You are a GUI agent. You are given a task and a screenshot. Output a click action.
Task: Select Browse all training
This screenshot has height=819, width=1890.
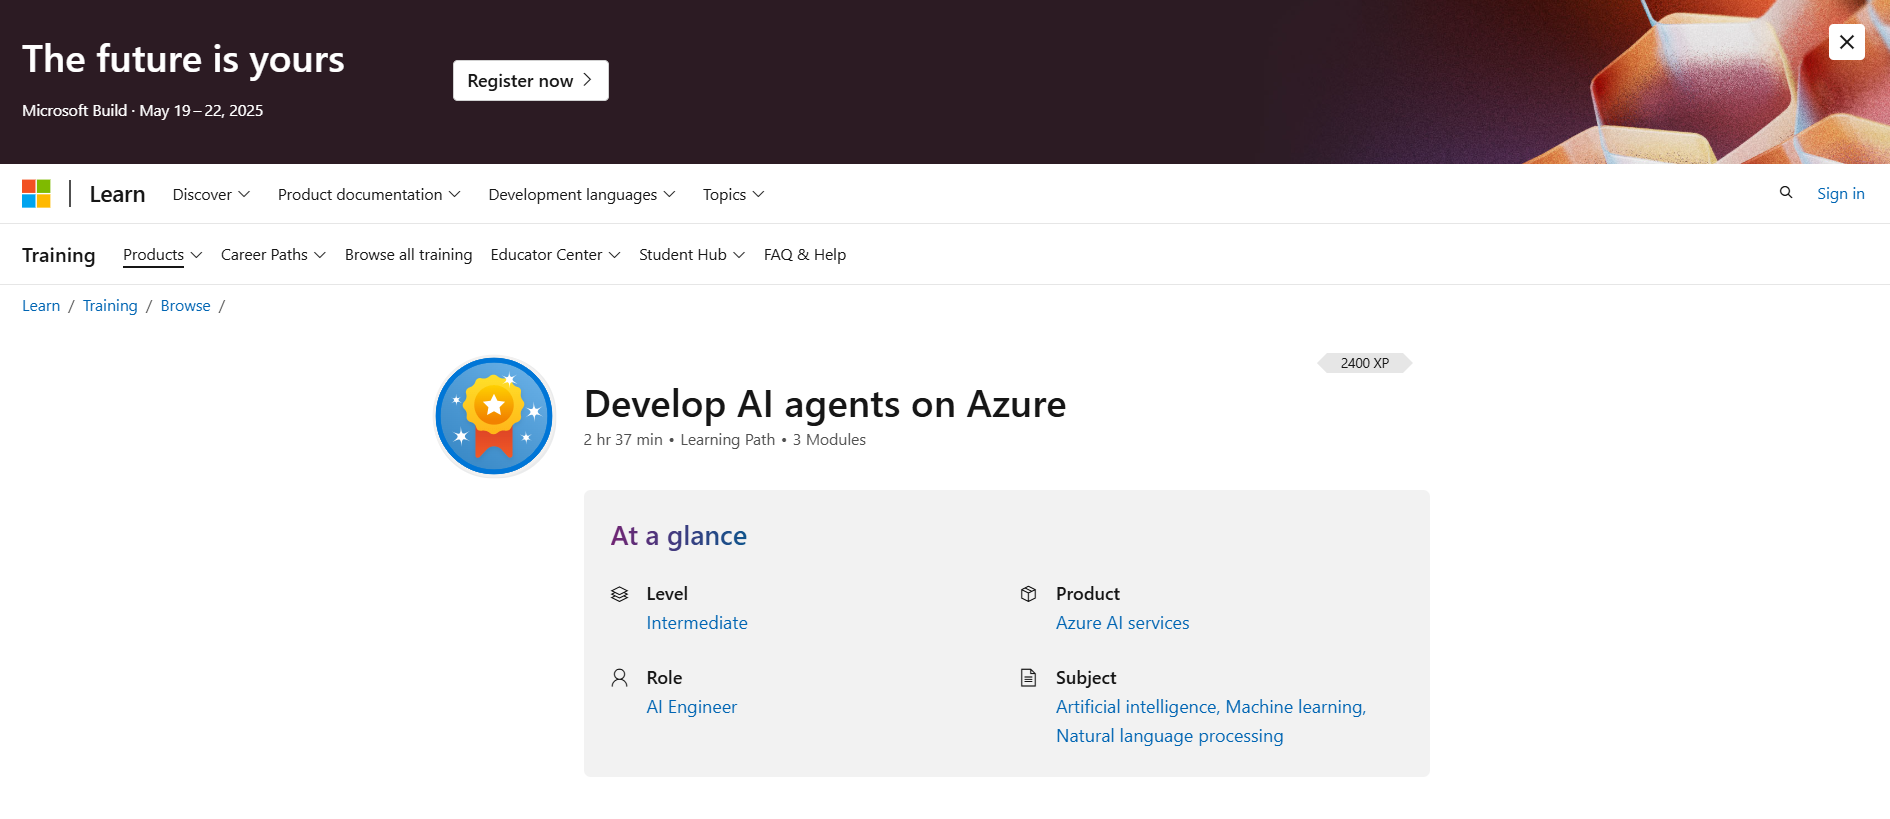(x=408, y=255)
